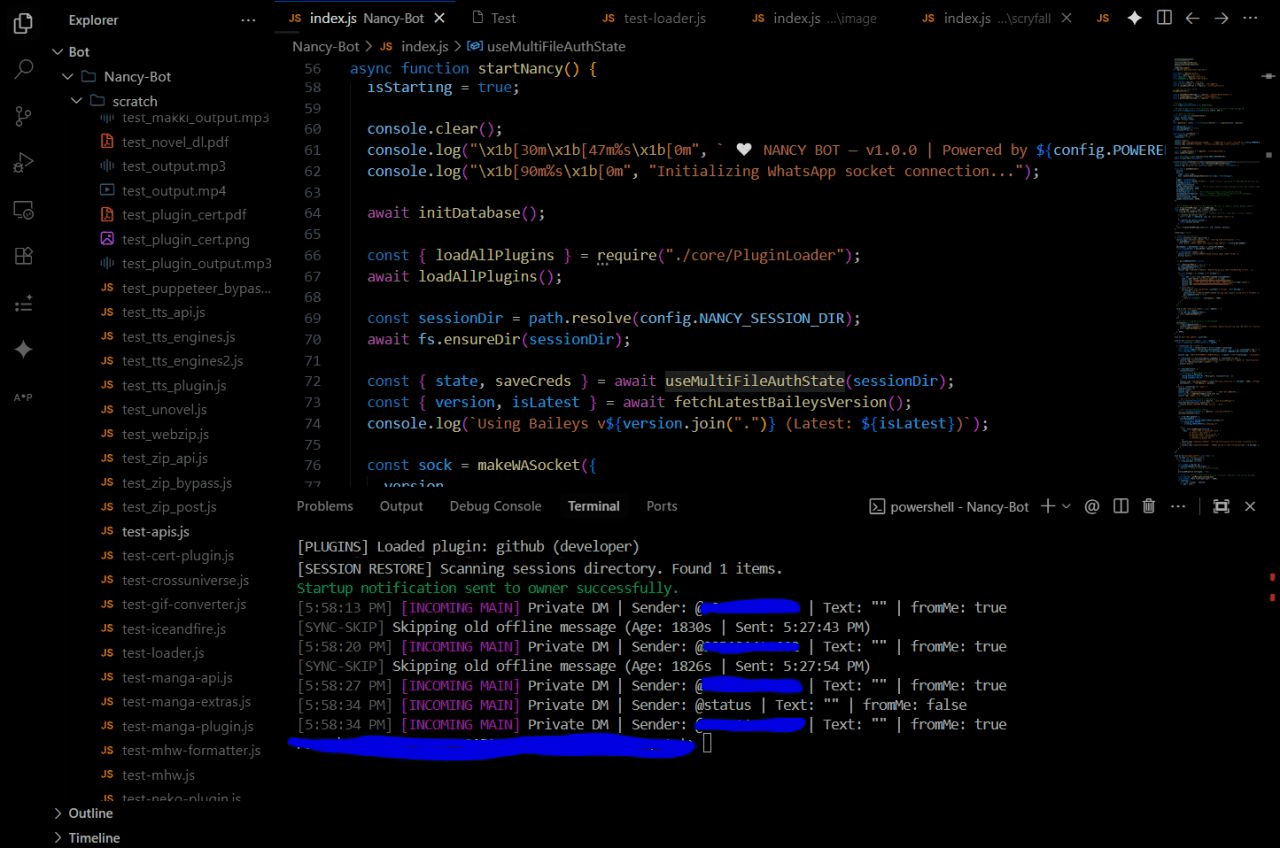Kill the terminal with the trash icon
The height and width of the screenshot is (848, 1280).
tap(1149, 506)
